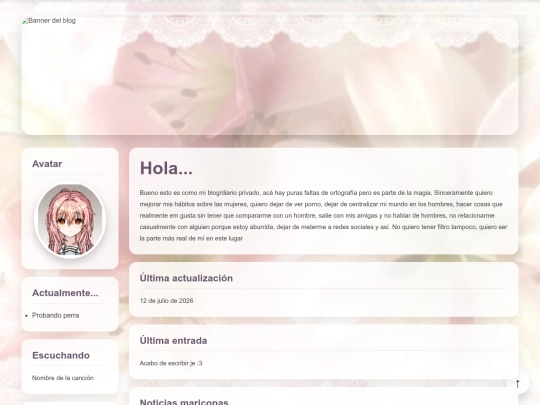The image size is (540, 405).
Task: Click the 'Escuchando' heading
Action: point(61,355)
